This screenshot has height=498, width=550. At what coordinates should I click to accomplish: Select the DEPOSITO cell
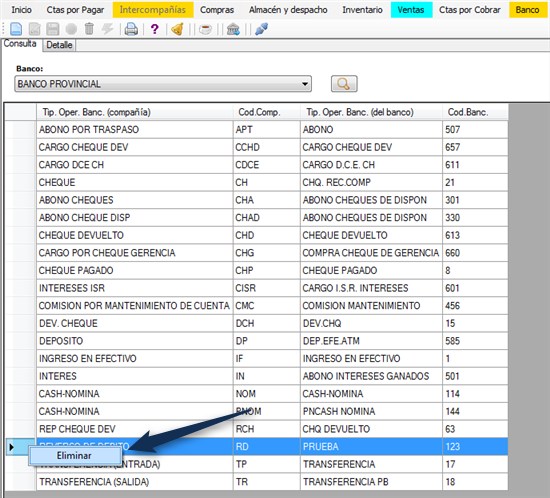pyautogui.click(x=135, y=341)
